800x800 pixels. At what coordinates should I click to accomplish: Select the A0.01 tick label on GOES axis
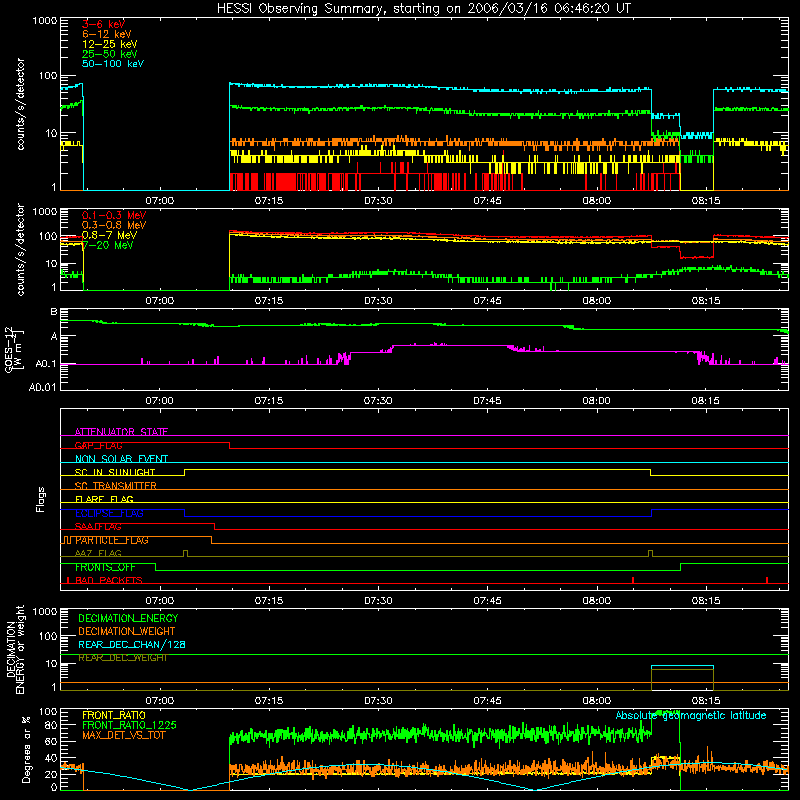pos(43,387)
